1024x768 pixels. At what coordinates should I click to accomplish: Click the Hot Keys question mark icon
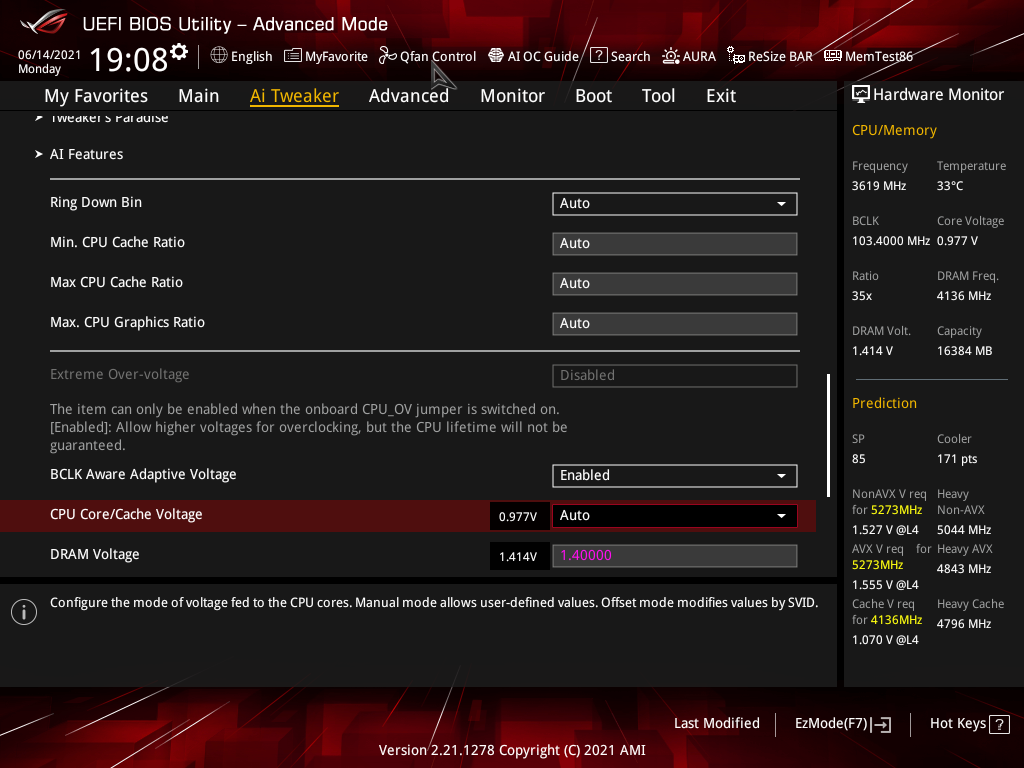[x=999, y=724]
